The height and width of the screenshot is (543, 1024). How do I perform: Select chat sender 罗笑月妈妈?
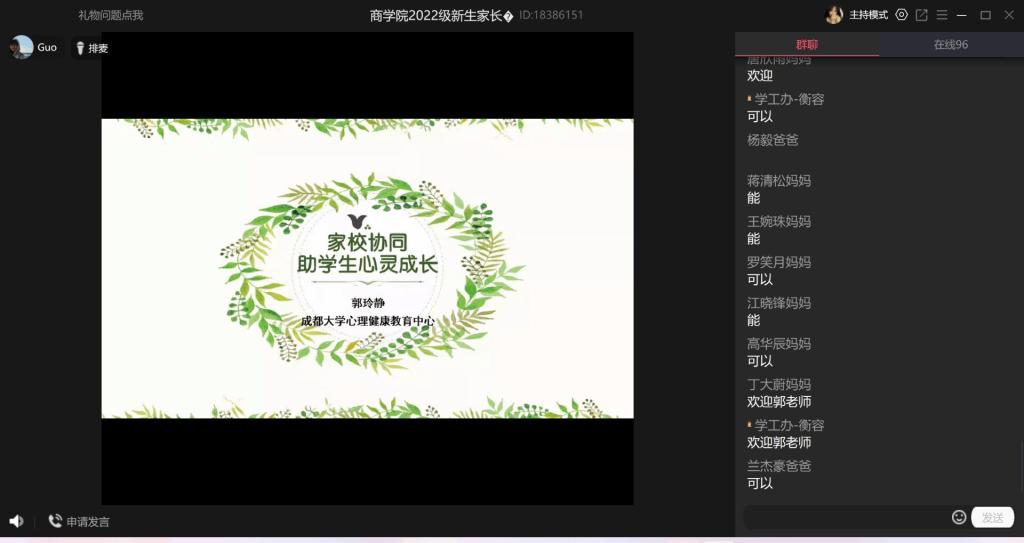779,262
